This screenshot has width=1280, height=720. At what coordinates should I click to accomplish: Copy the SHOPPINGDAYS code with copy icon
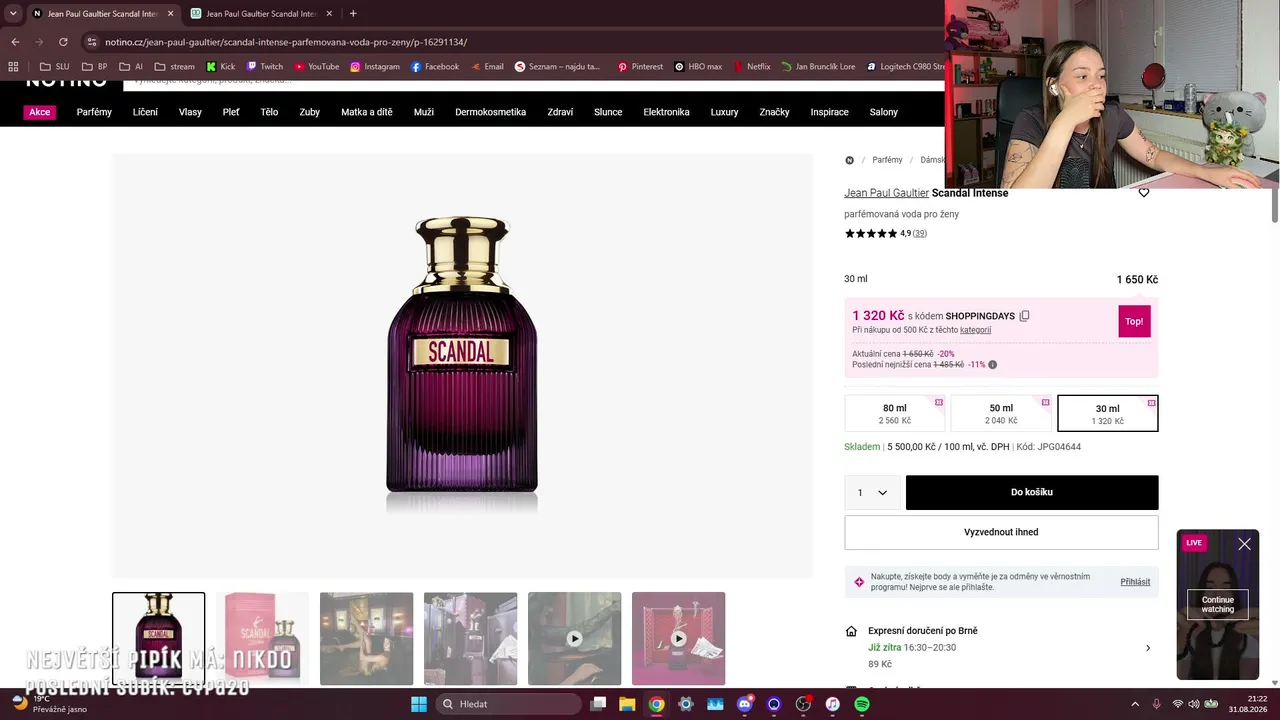[x=1024, y=316]
